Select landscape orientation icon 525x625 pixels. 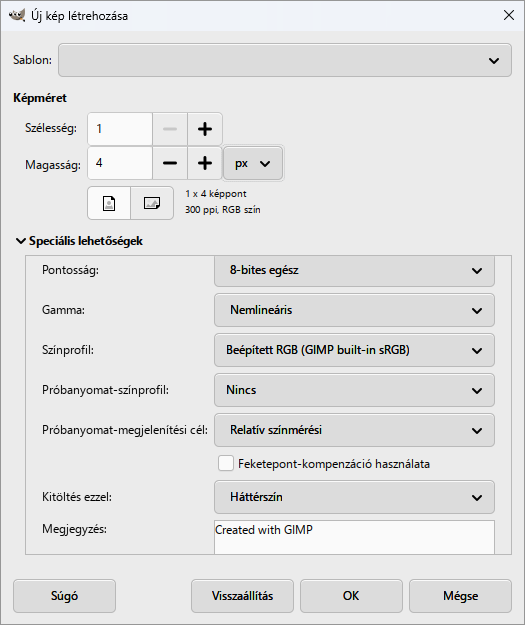click(152, 203)
